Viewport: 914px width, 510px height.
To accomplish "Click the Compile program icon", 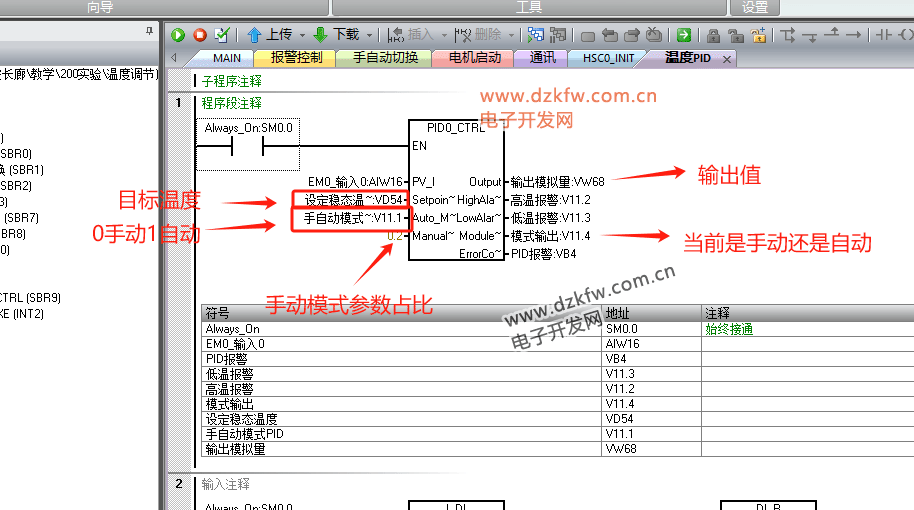I will coord(222,35).
